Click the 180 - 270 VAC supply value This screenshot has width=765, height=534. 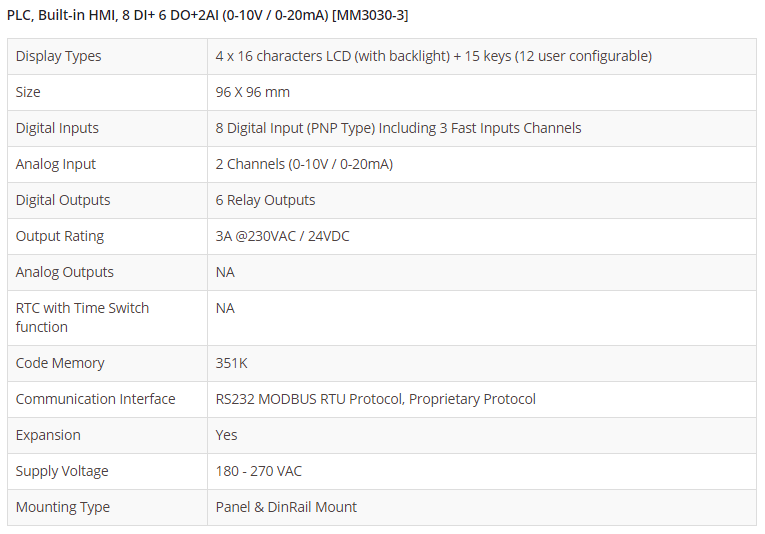click(x=259, y=471)
